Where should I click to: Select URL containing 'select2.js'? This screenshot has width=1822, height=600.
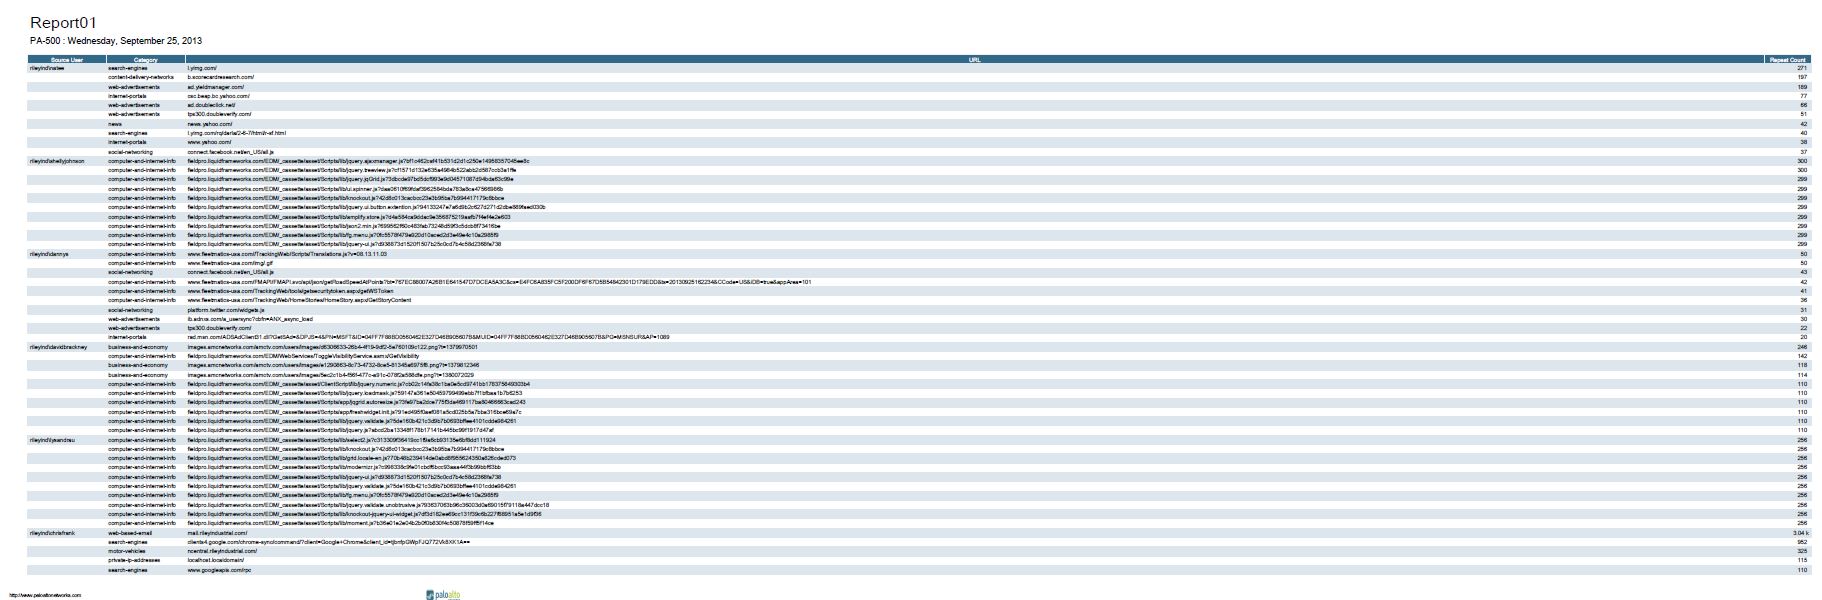click(x=341, y=440)
